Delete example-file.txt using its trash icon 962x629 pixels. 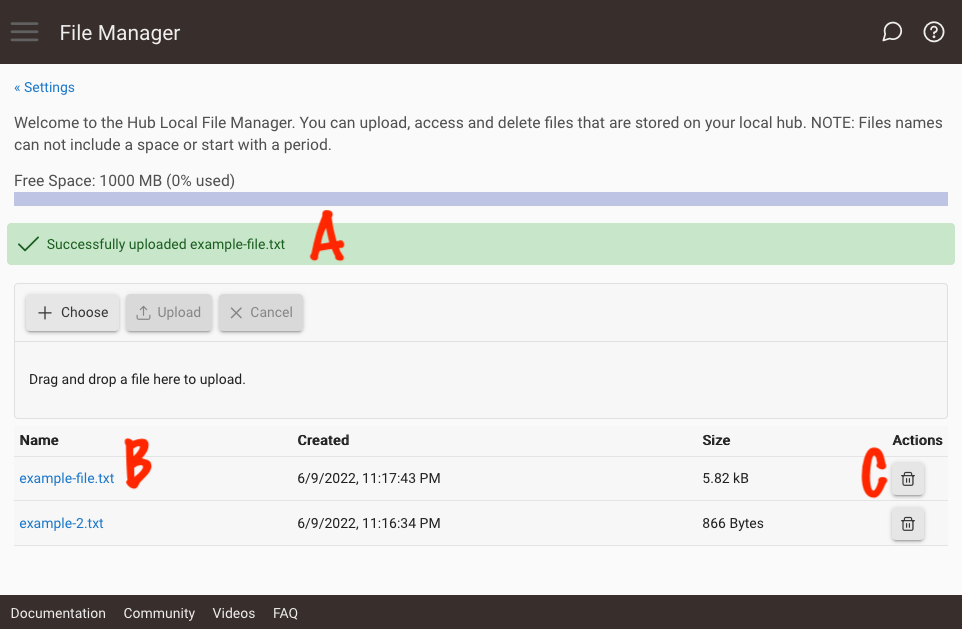(x=907, y=479)
